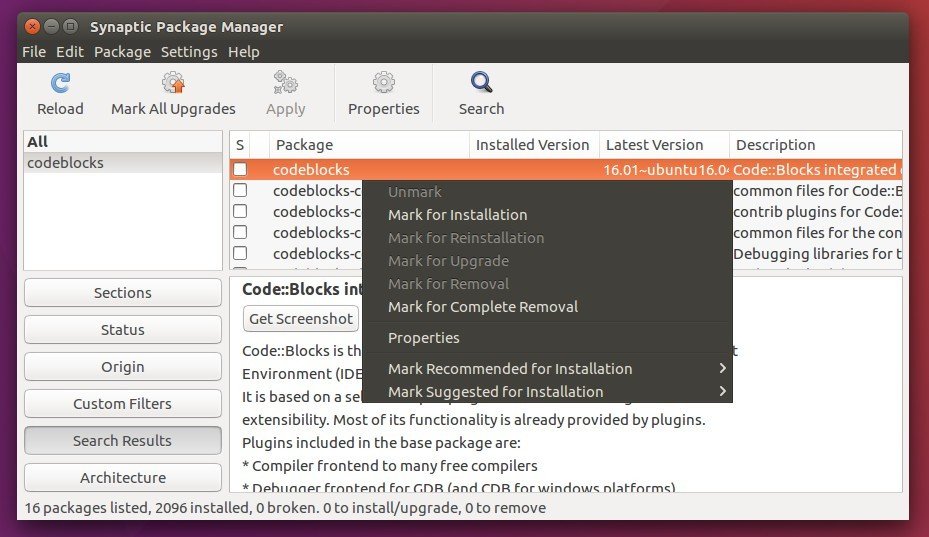This screenshot has width=929, height=537.
Task: Click the Architecture filter button
Action: point(123,478)
